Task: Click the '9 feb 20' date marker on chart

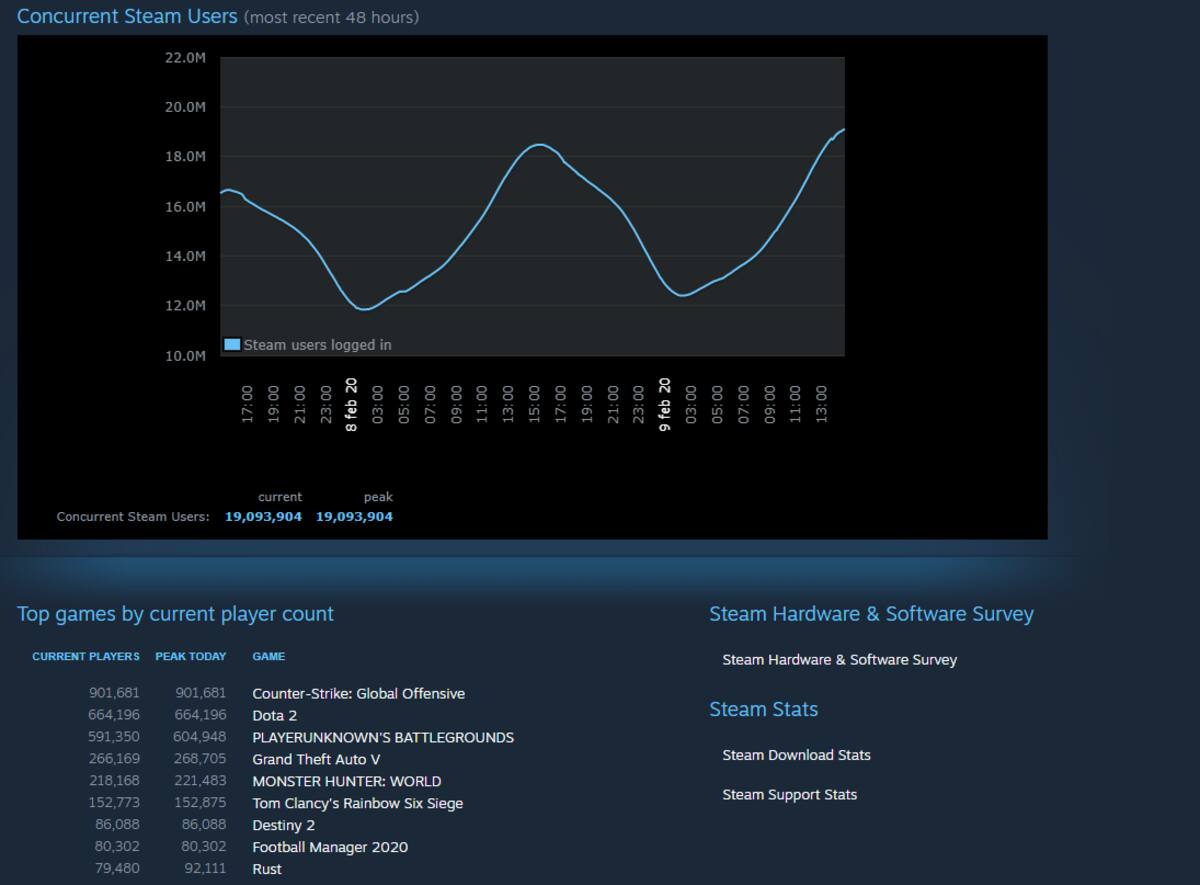Action: point(665,404)
